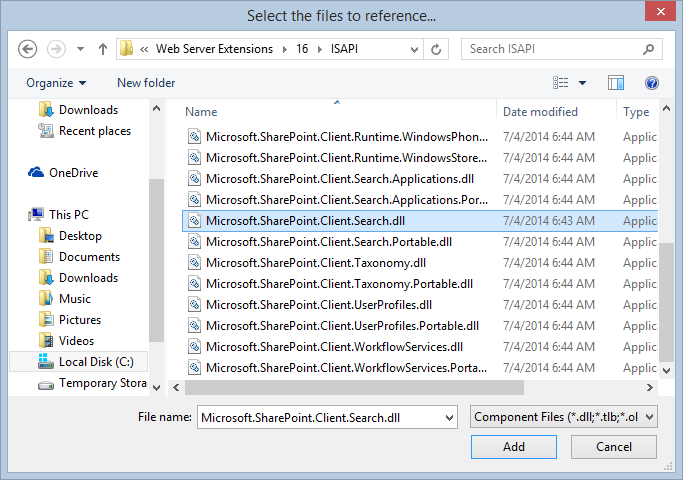Click file list scroll up arrow
This screenshot has width=683, height=480.
coord(666,108)
